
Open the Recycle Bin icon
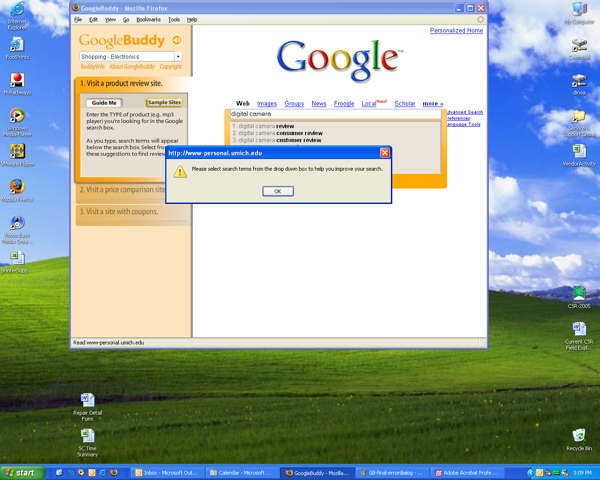pyautogui.click(x=579, y=436)
